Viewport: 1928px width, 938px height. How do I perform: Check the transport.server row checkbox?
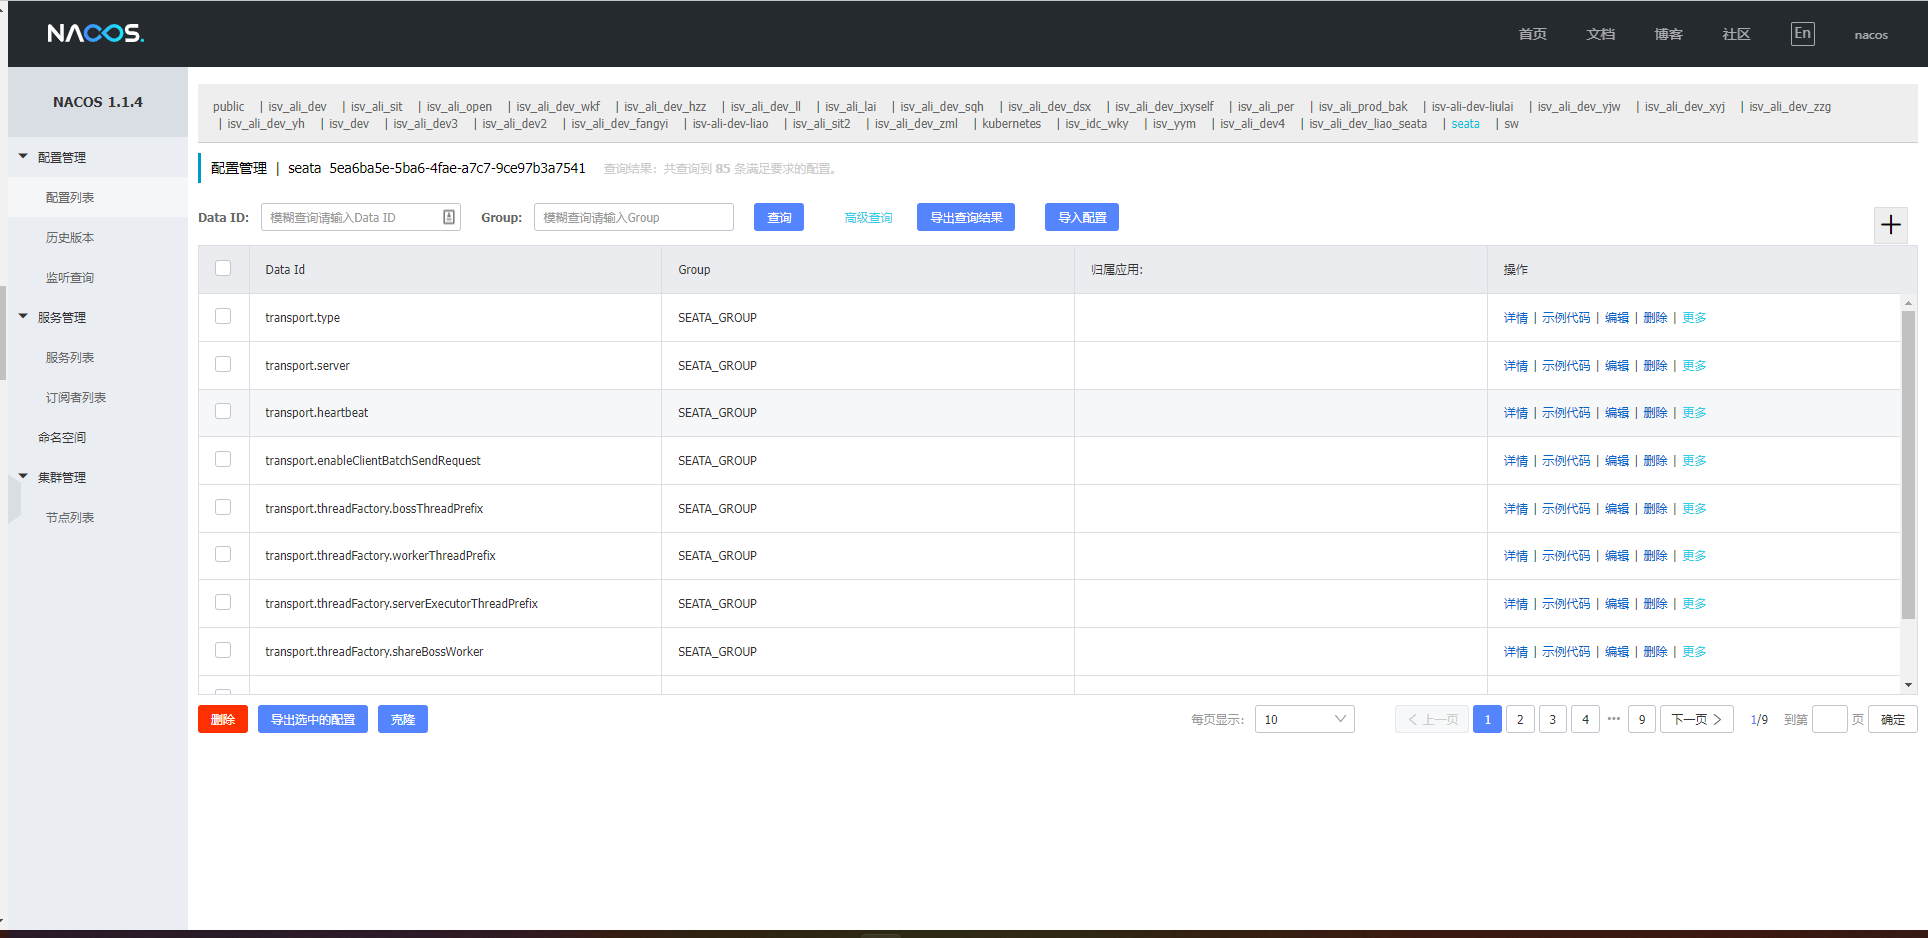pos(223,364)
